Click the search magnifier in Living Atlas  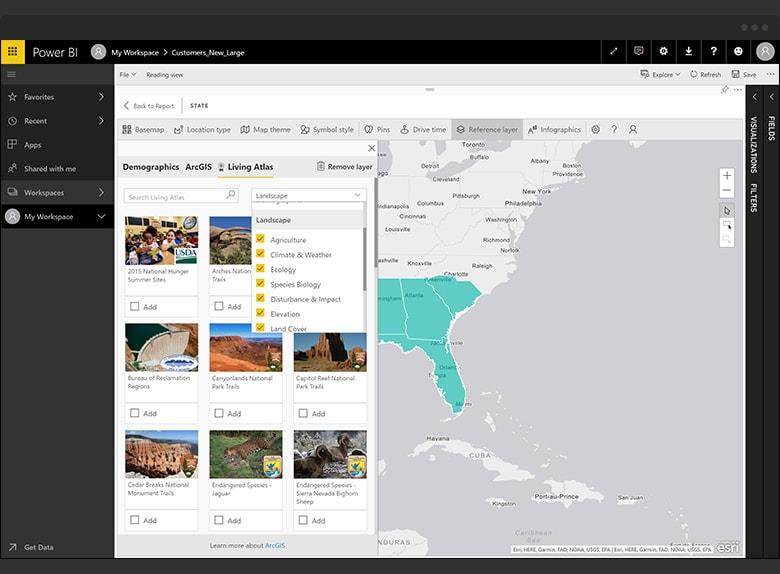230,194
